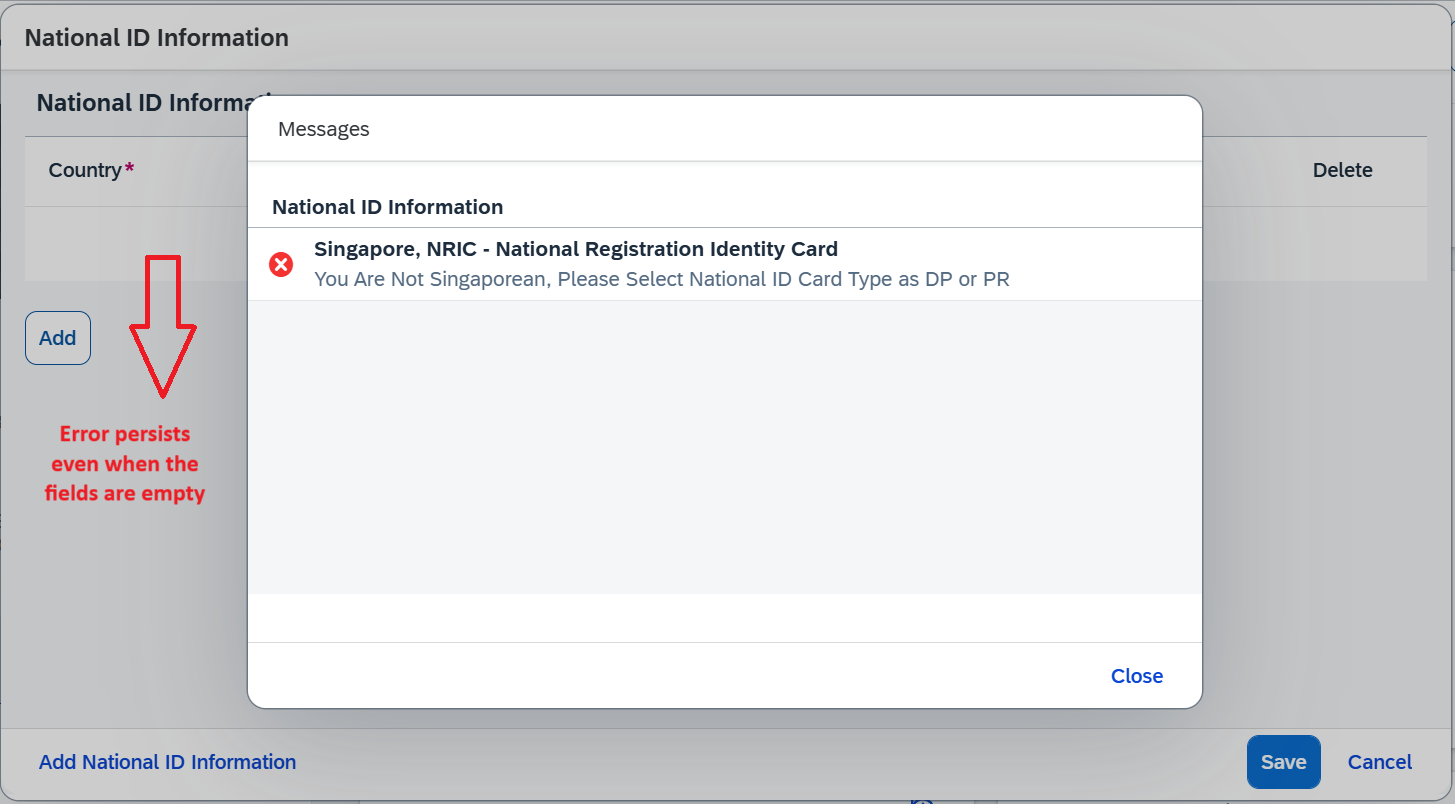Click the National ID Information section heading
This screenshot has height=804, width=1455.
click(x=142, y=103)
